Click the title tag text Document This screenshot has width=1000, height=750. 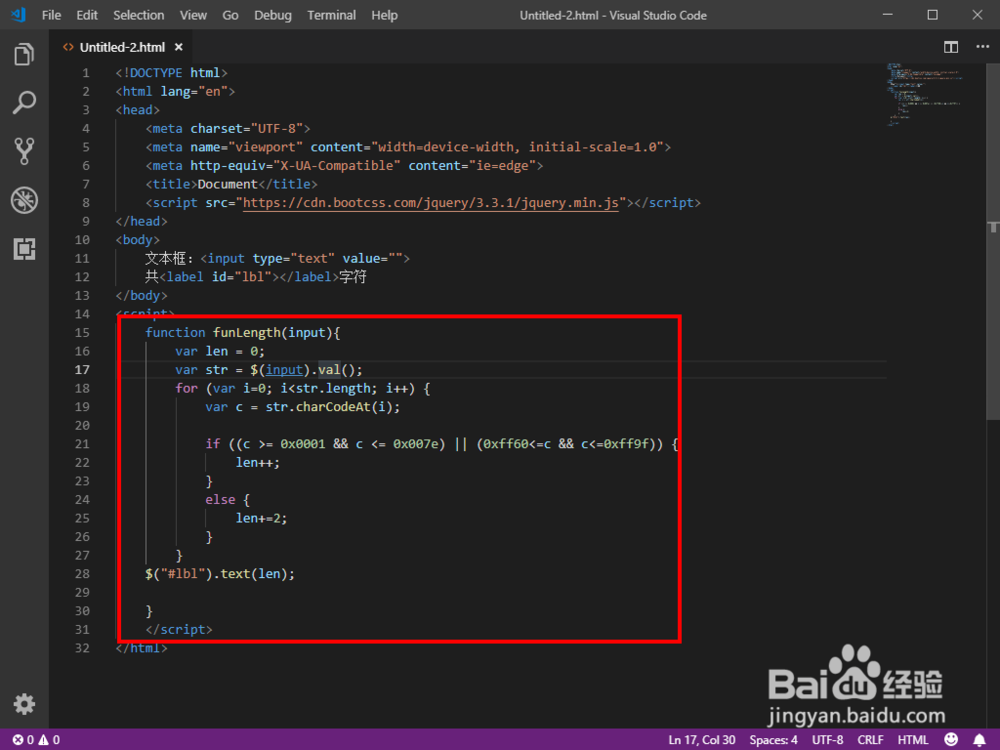(x=227, y=184)
